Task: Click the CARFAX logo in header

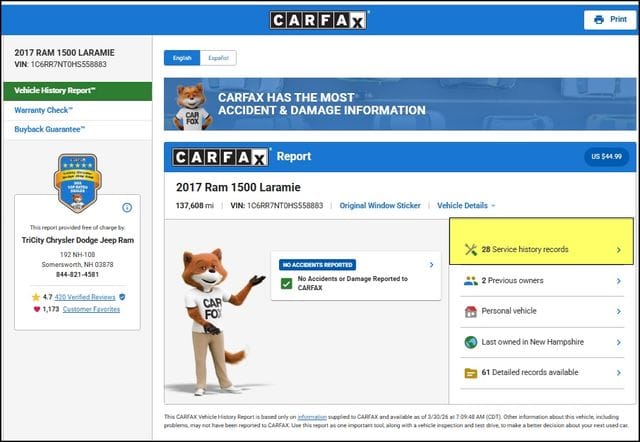Action: [319, 20]
